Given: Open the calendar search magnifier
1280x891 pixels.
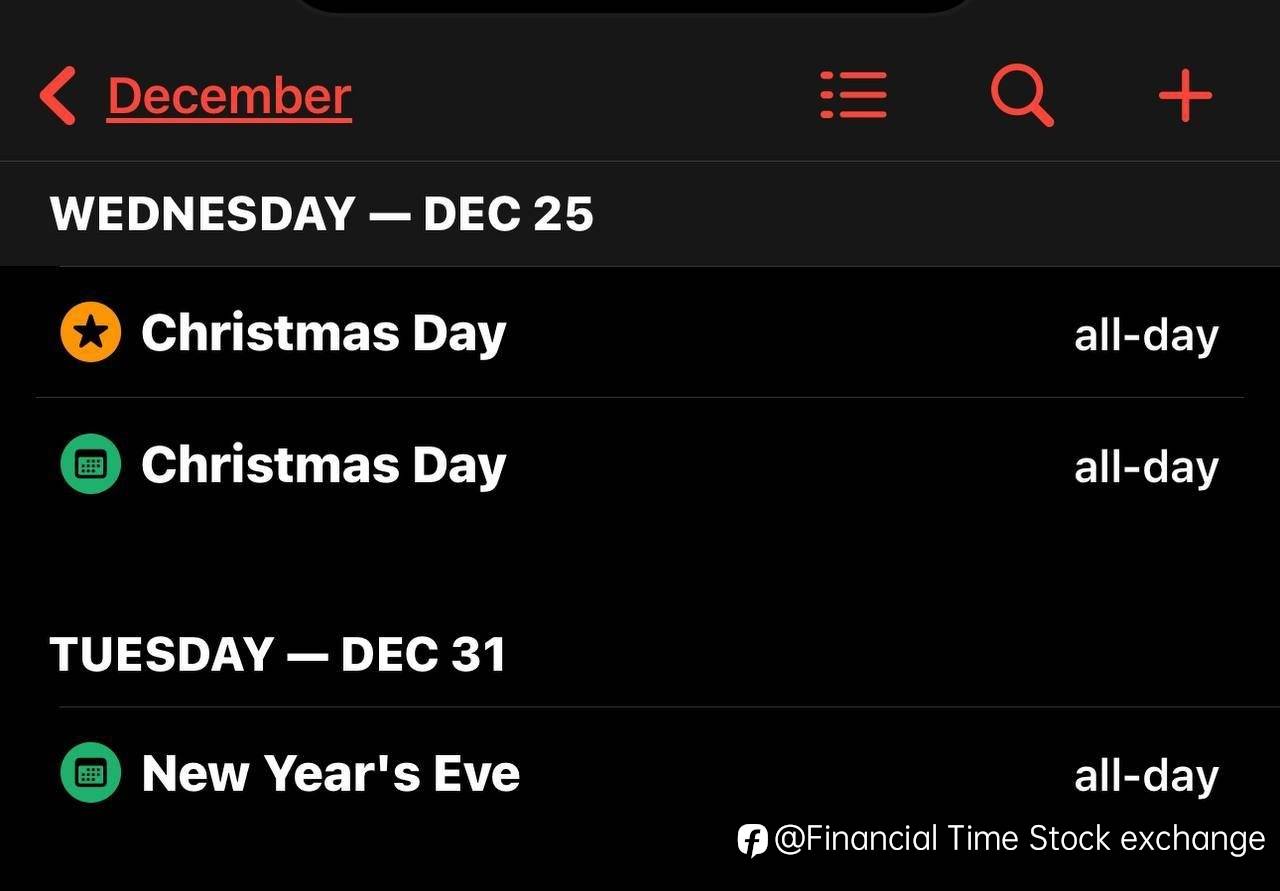Looking at the screenshot, I should click(1021, 96).
